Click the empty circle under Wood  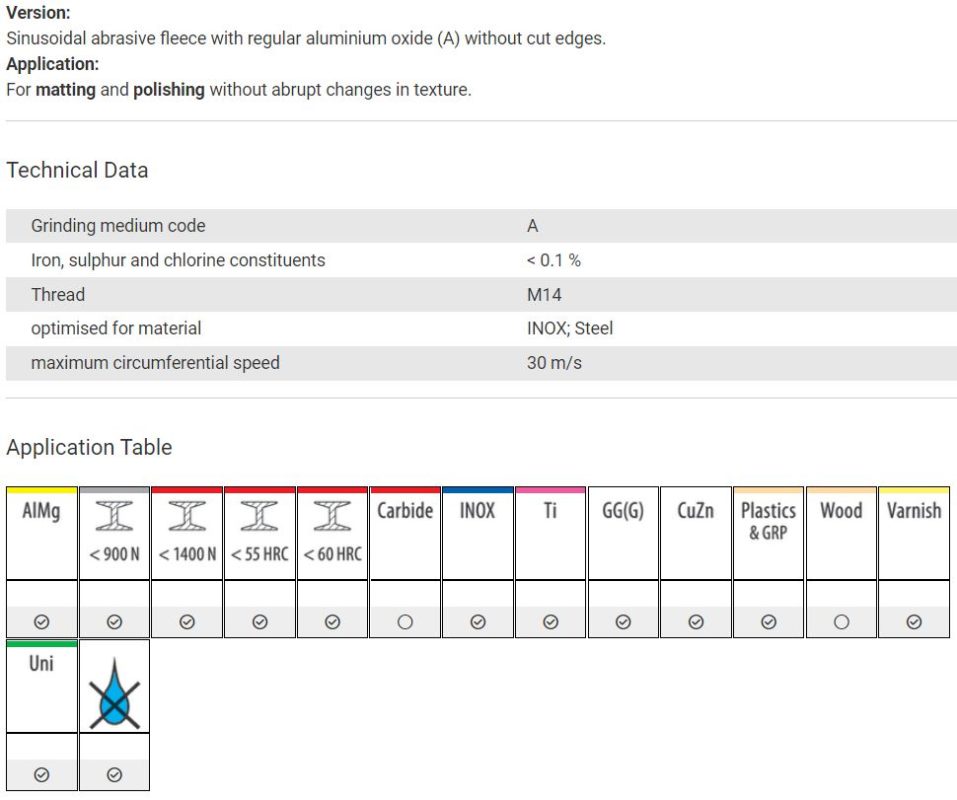(841, 622)
